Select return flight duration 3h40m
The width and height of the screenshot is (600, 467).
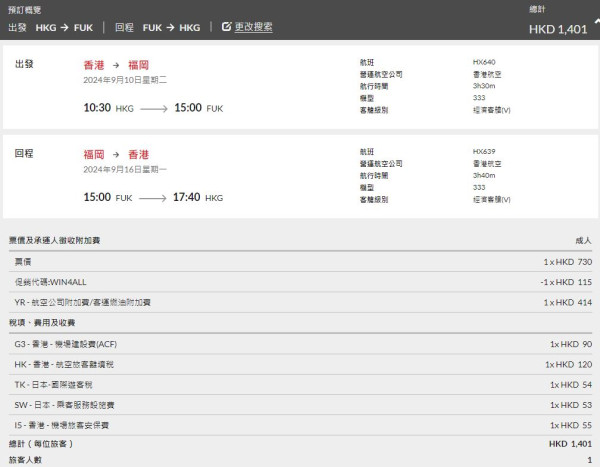[x=484, y=176]
